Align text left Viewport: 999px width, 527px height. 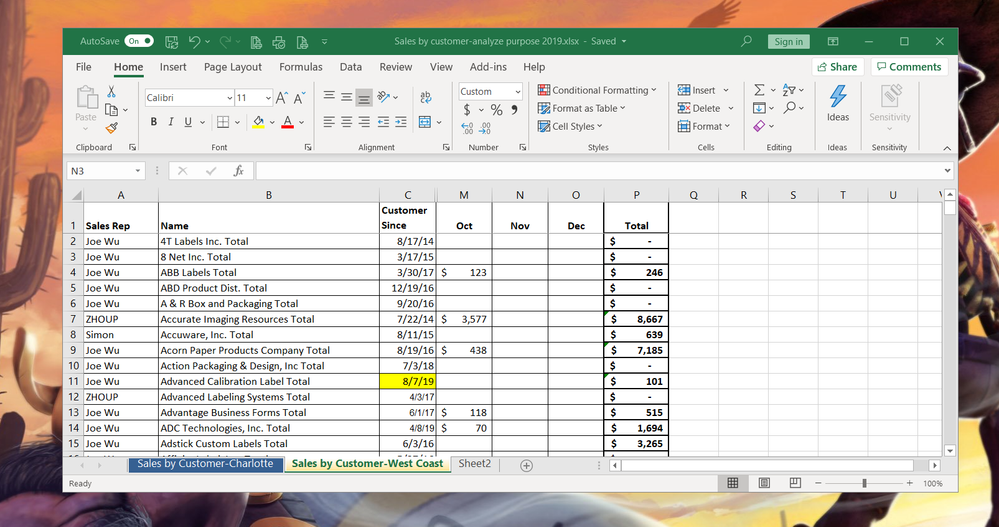(329, 122)
